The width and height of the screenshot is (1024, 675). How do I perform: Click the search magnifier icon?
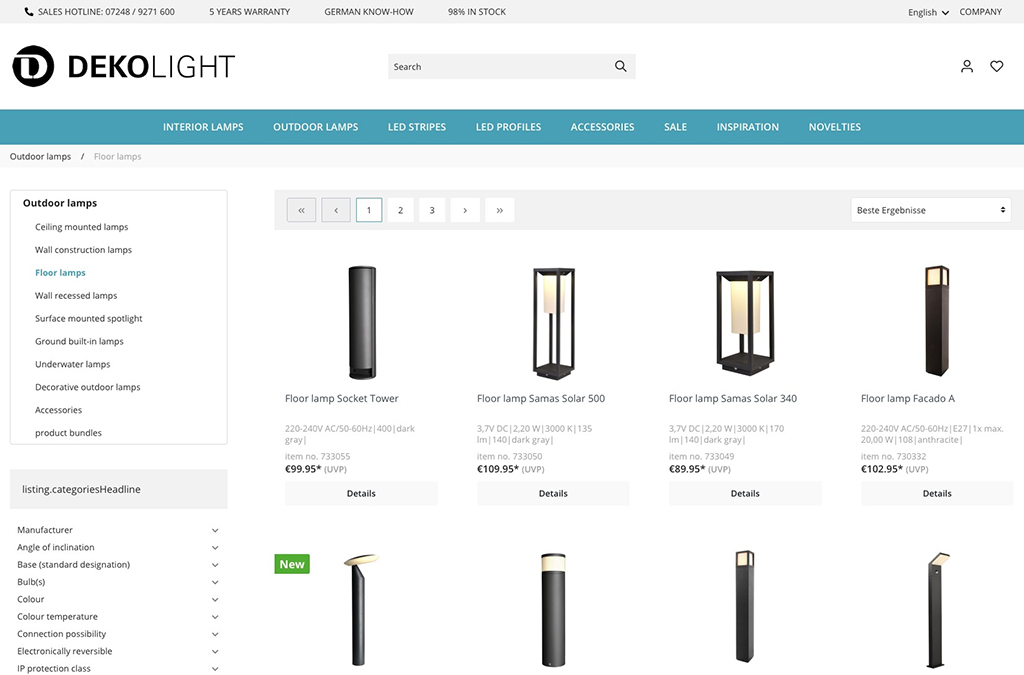point(620,67)
